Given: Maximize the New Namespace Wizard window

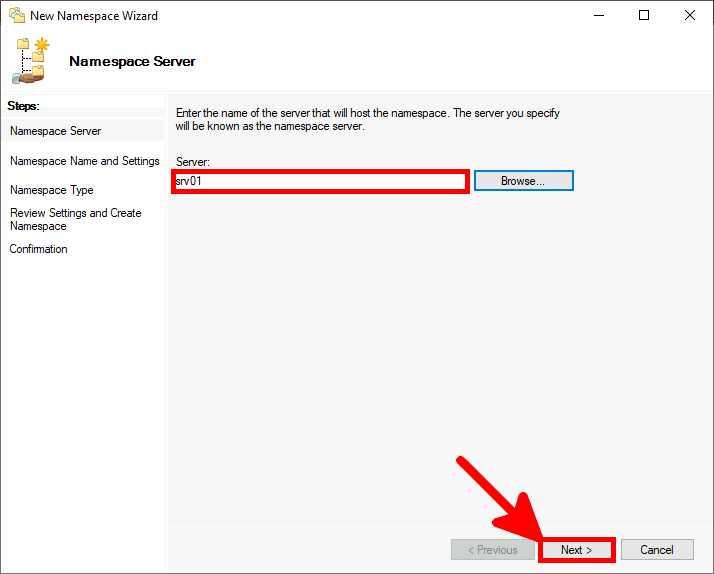Looking at the screenshot, I should [644, 15].
